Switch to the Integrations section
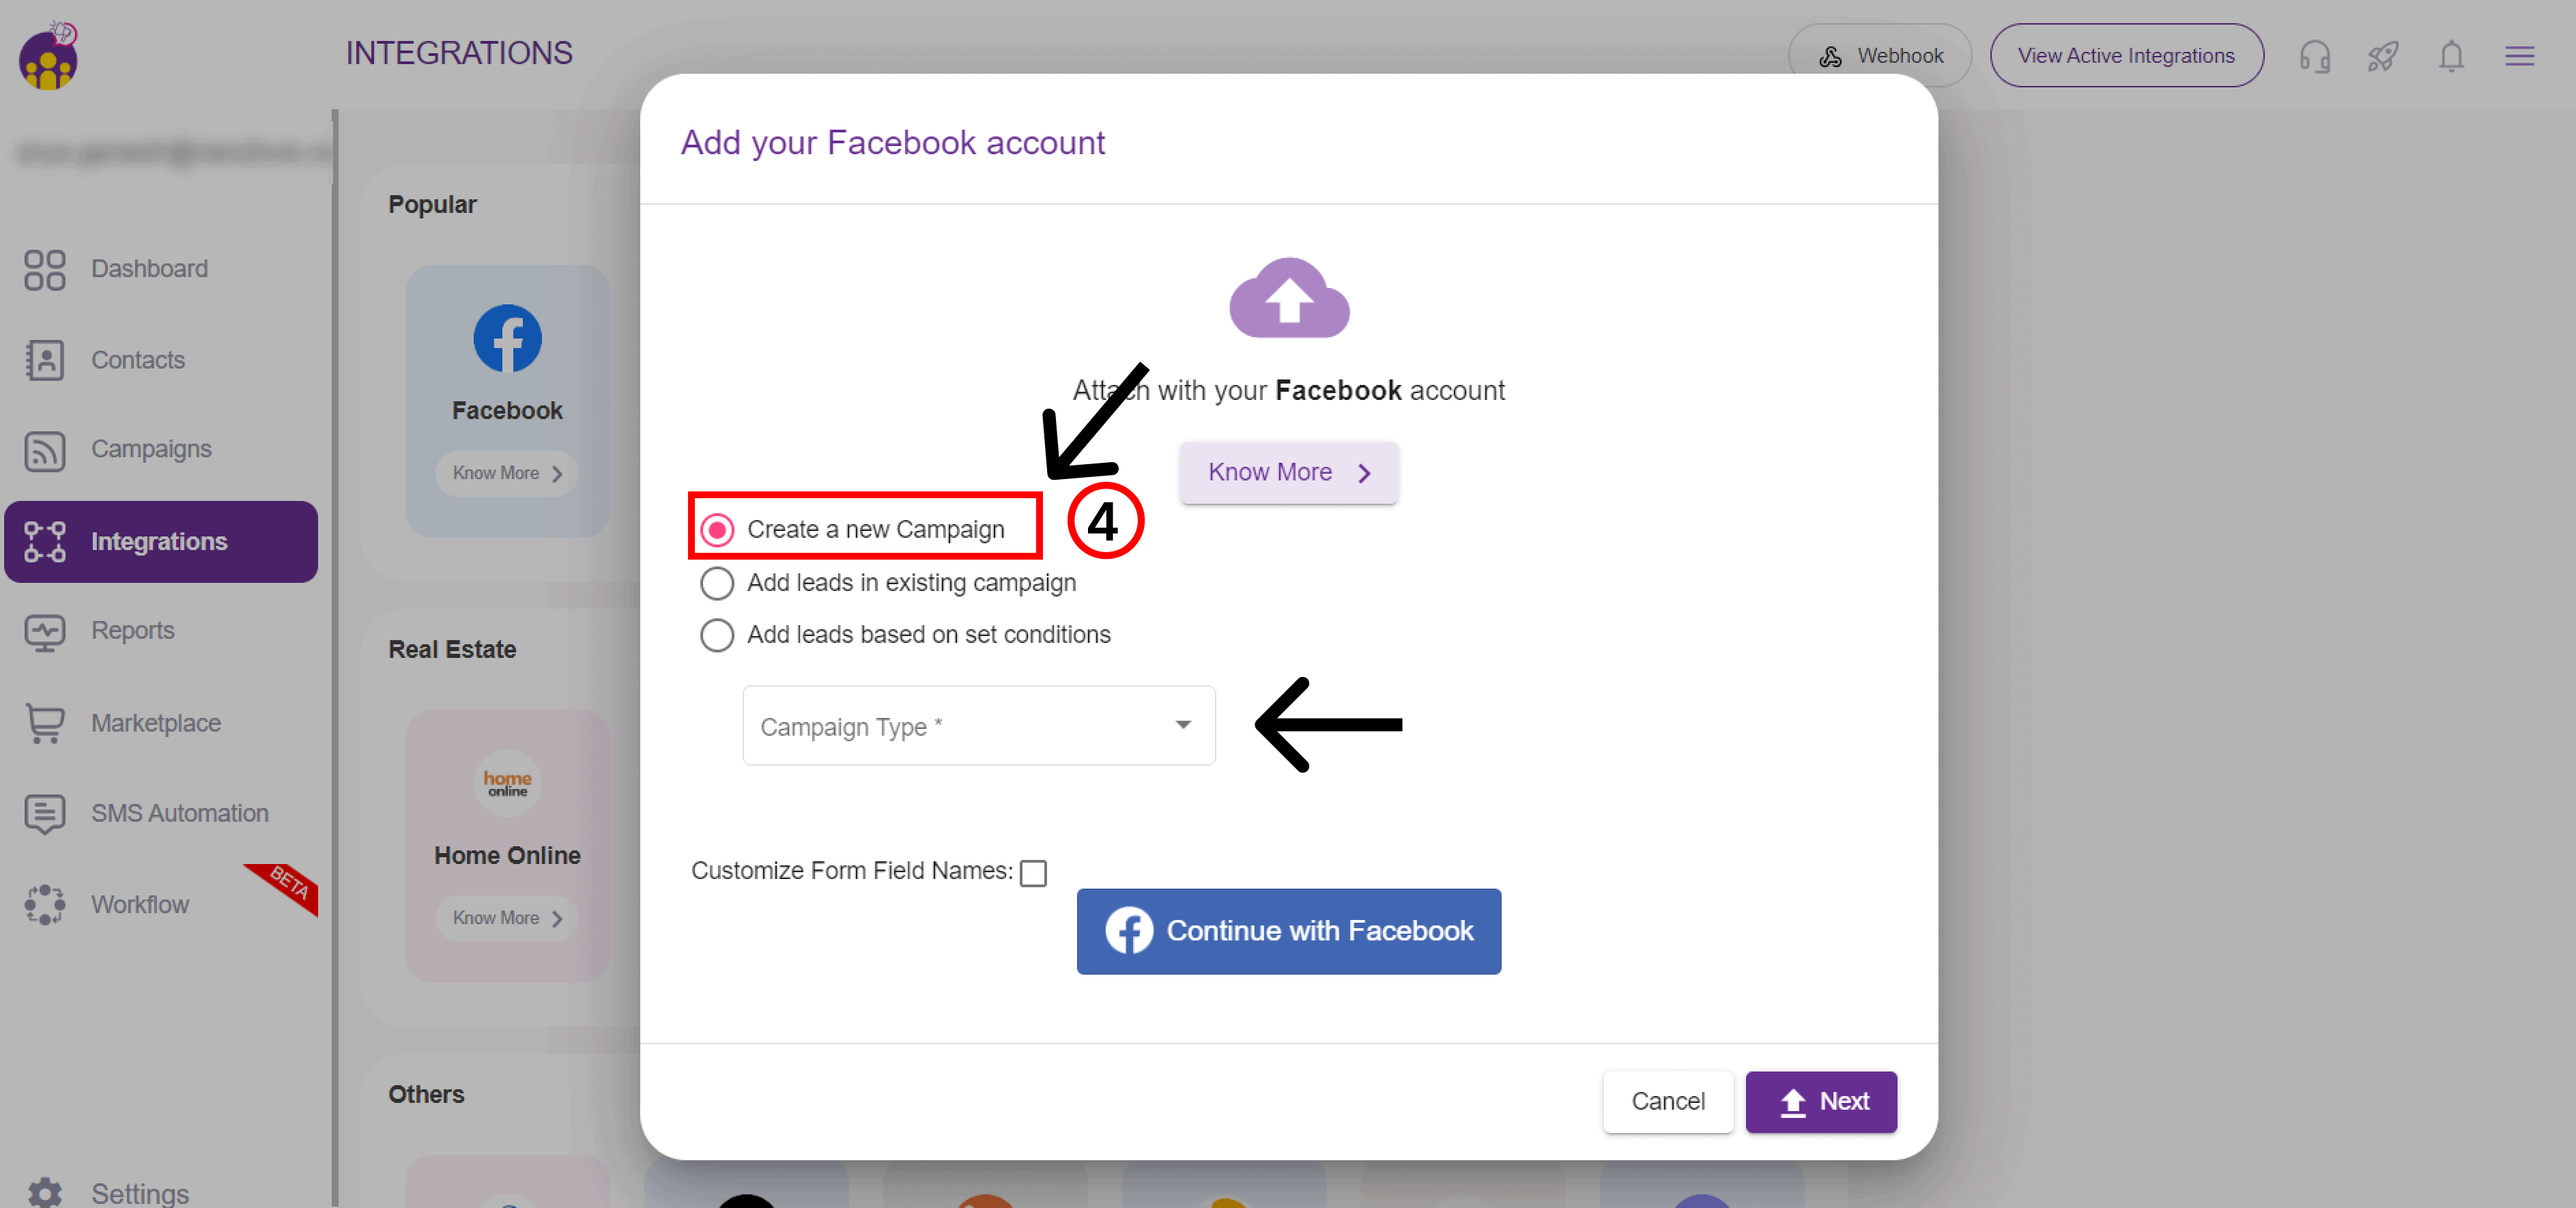Screen dimensions: 2576x1208 click(x=160, y=541)
